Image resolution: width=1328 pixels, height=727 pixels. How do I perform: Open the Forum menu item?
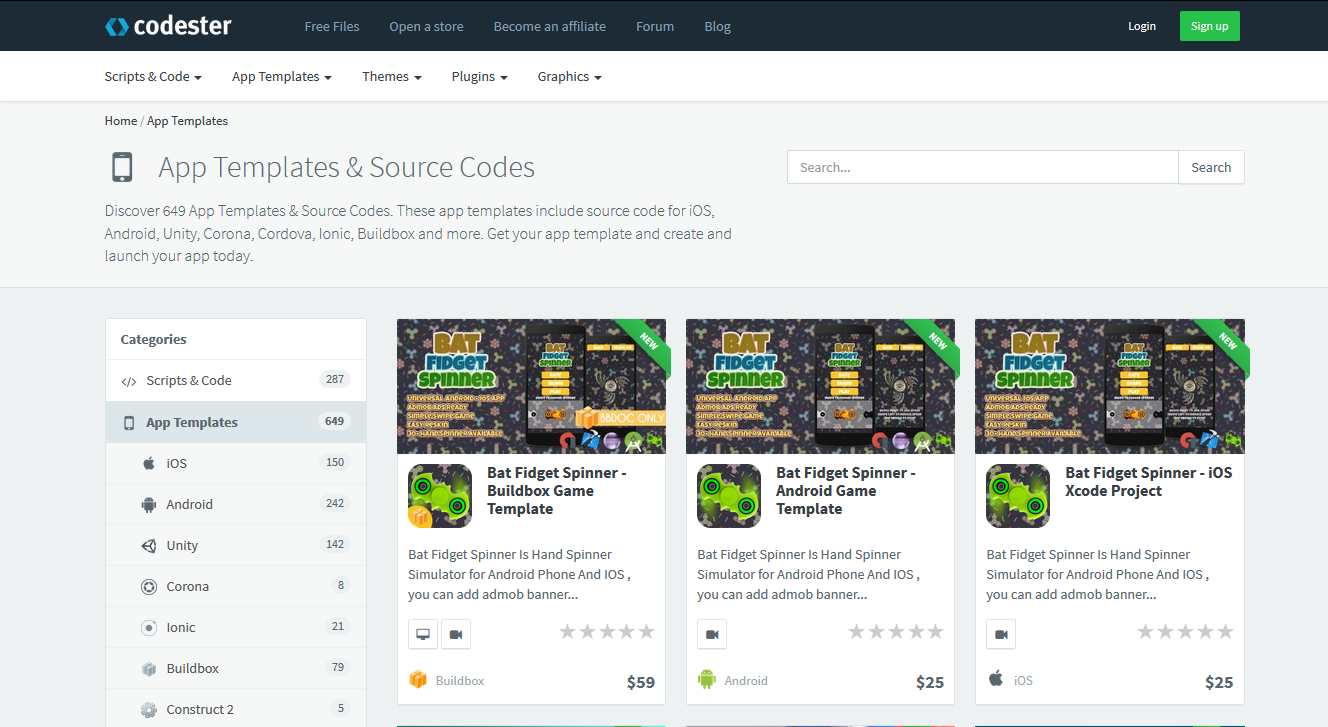click(655, 26)
